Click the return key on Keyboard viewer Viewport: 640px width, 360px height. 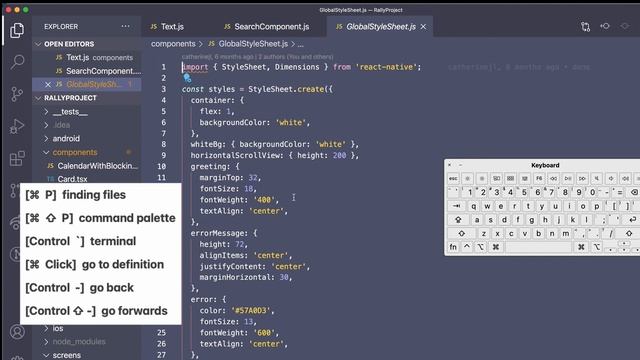632,220
